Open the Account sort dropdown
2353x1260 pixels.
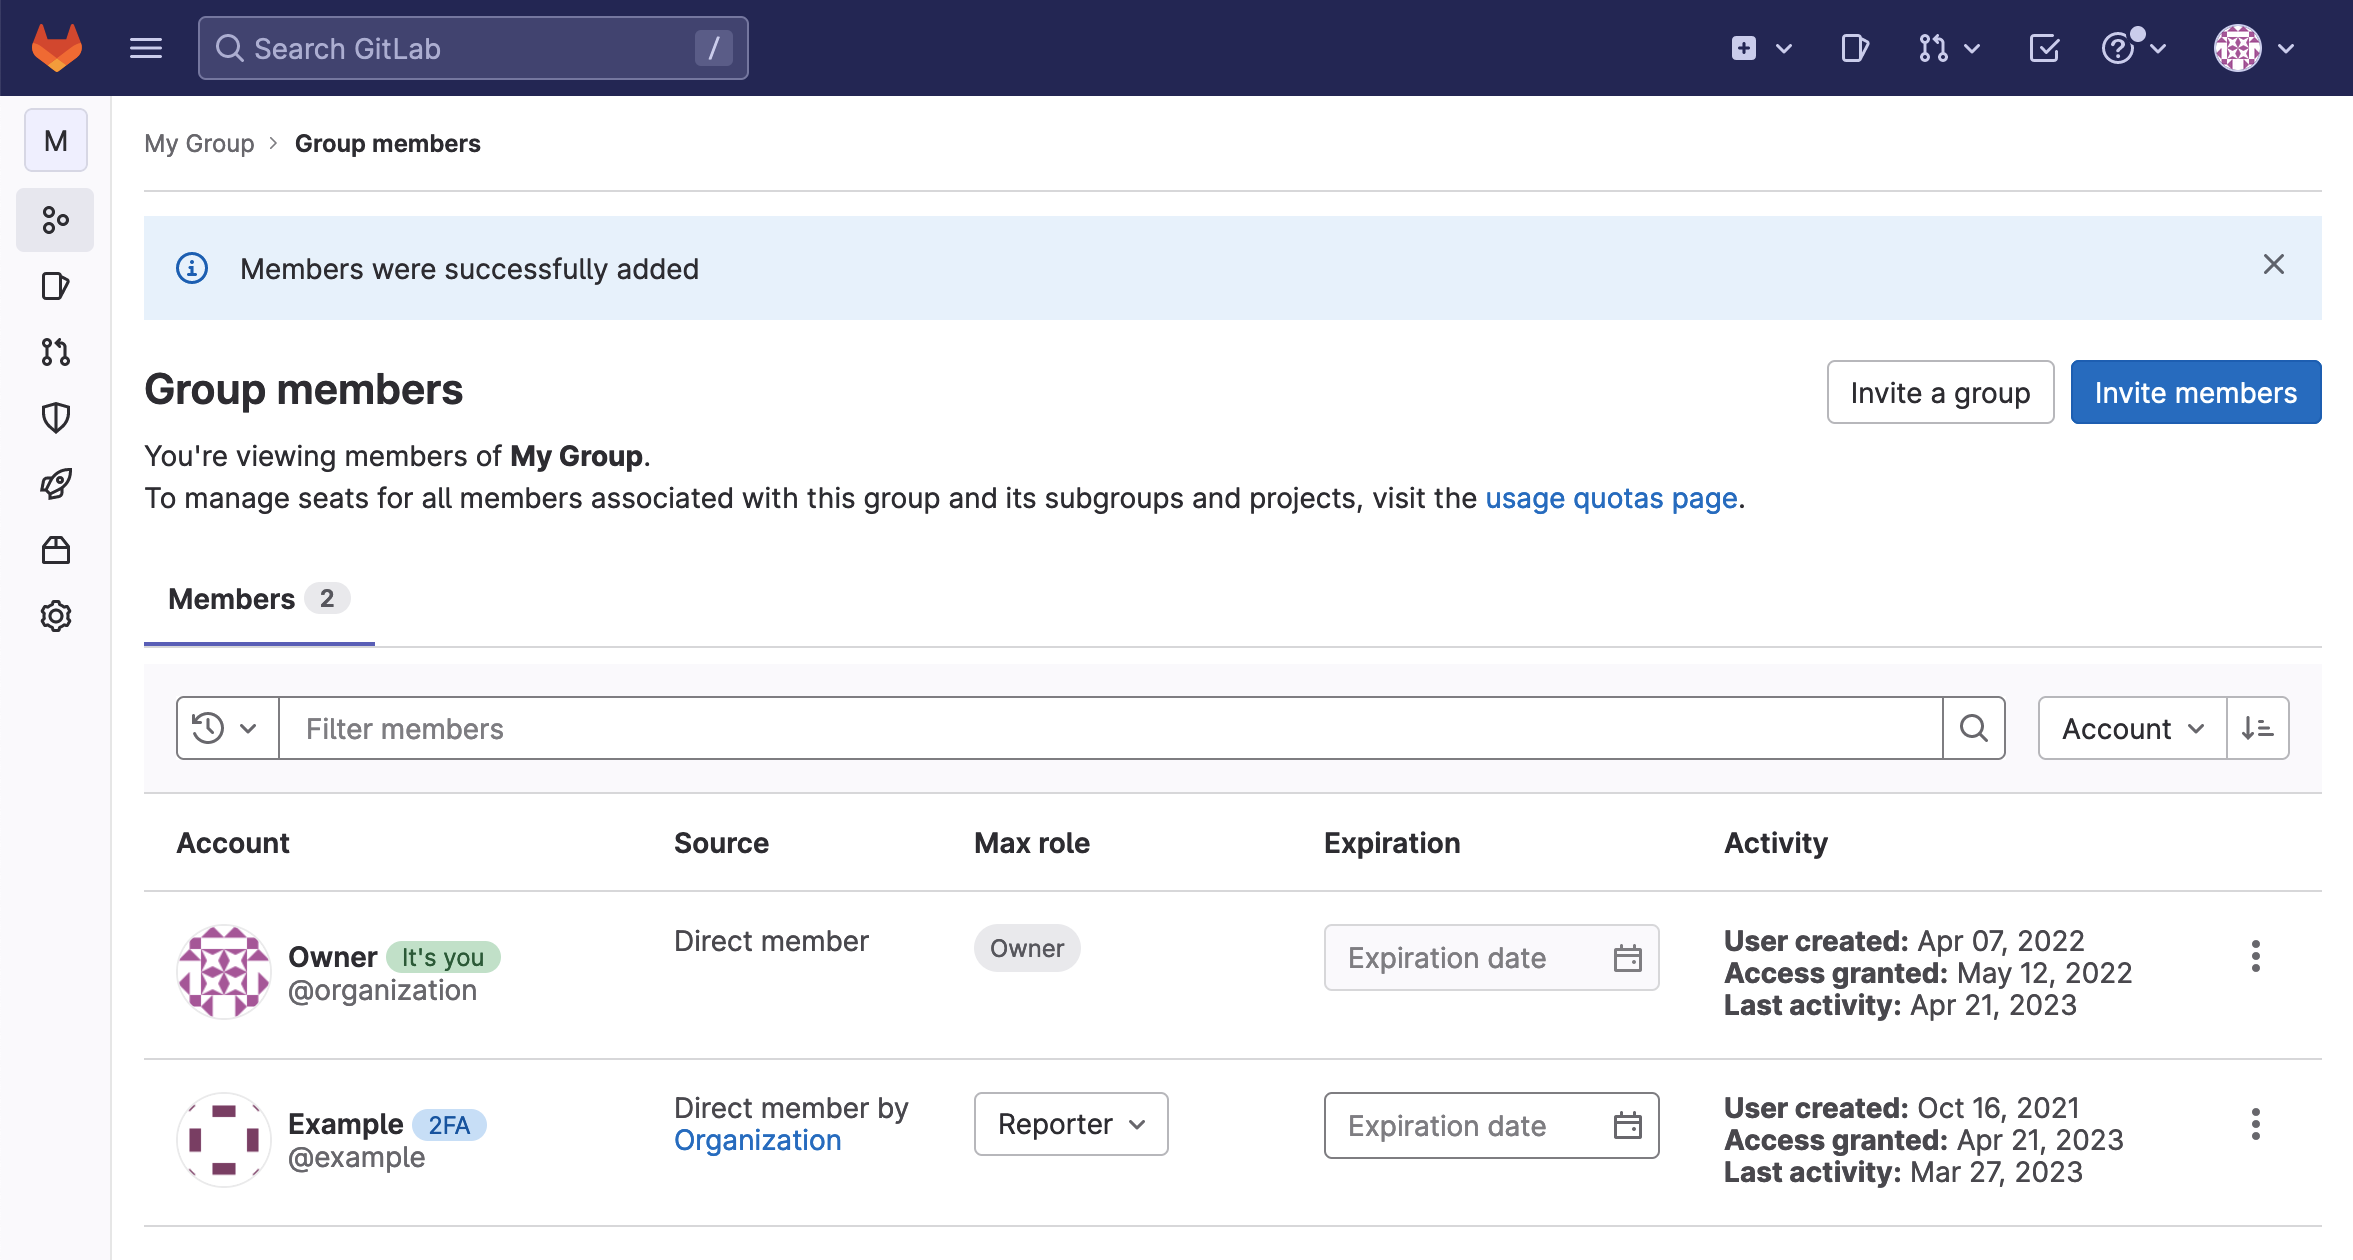coord(2132,728)
